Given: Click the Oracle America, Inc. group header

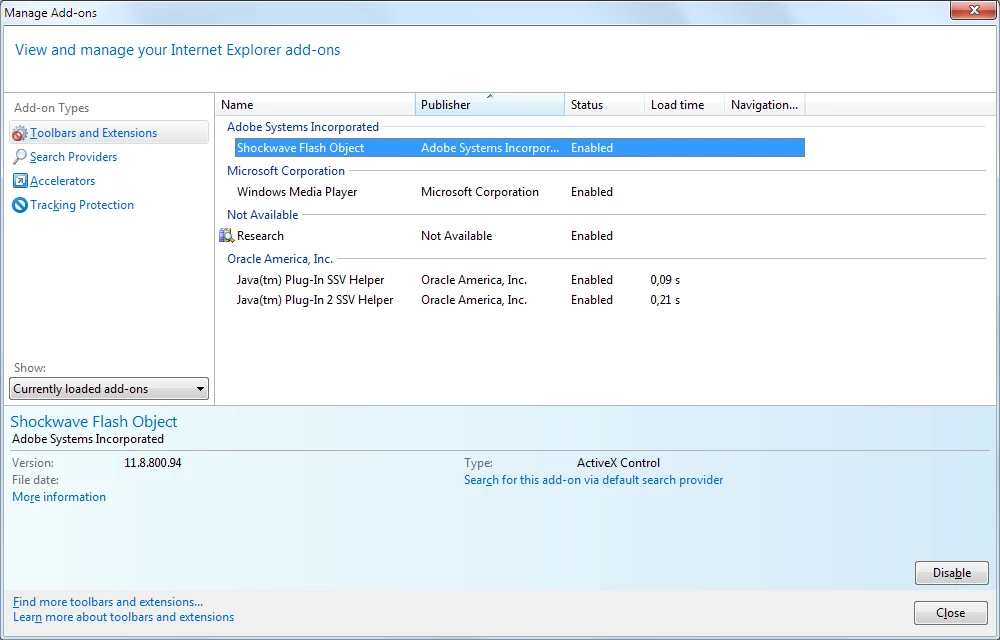Looking at the screenshot, I should tap(280, 259).
